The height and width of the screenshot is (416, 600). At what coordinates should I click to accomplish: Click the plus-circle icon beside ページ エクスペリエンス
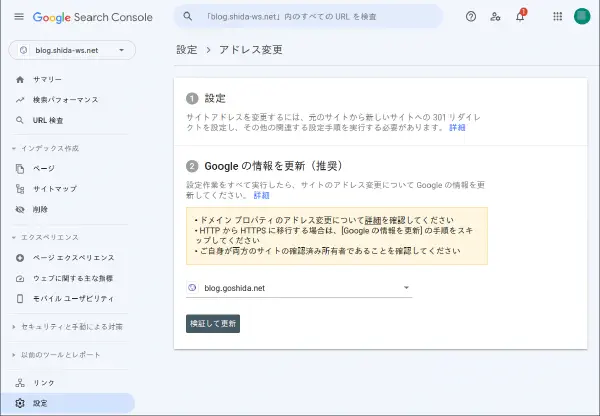point(20,258)
